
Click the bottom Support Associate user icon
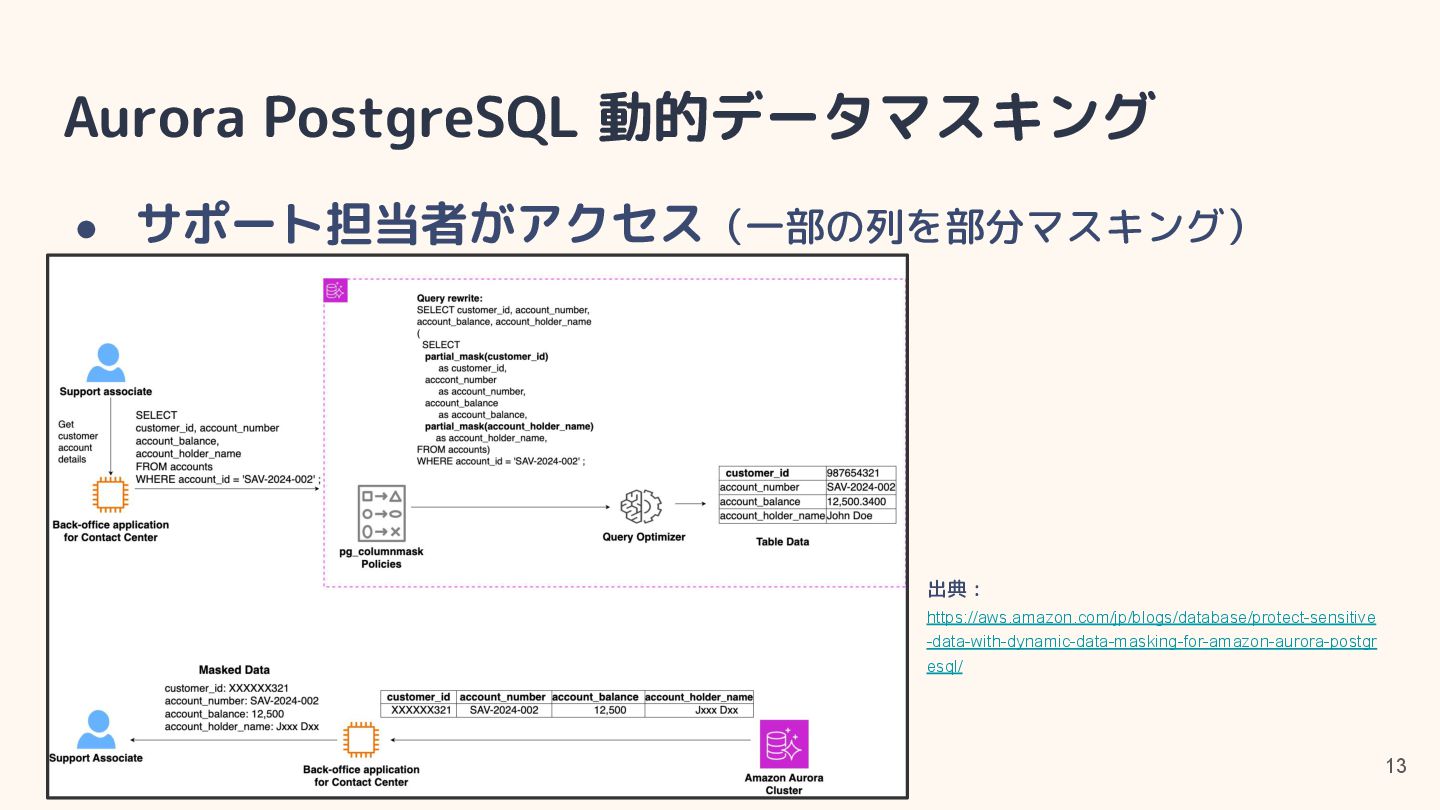click(x=96, y=730)
